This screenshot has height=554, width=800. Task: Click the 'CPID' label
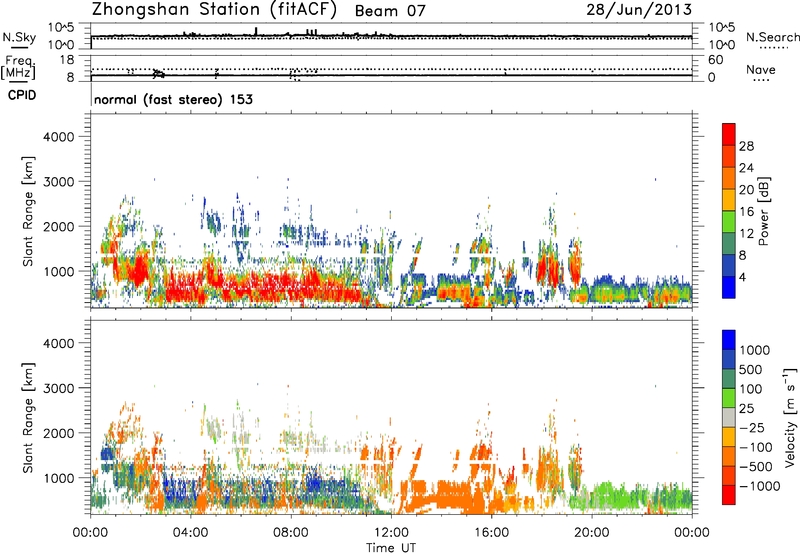pos(22,95)
